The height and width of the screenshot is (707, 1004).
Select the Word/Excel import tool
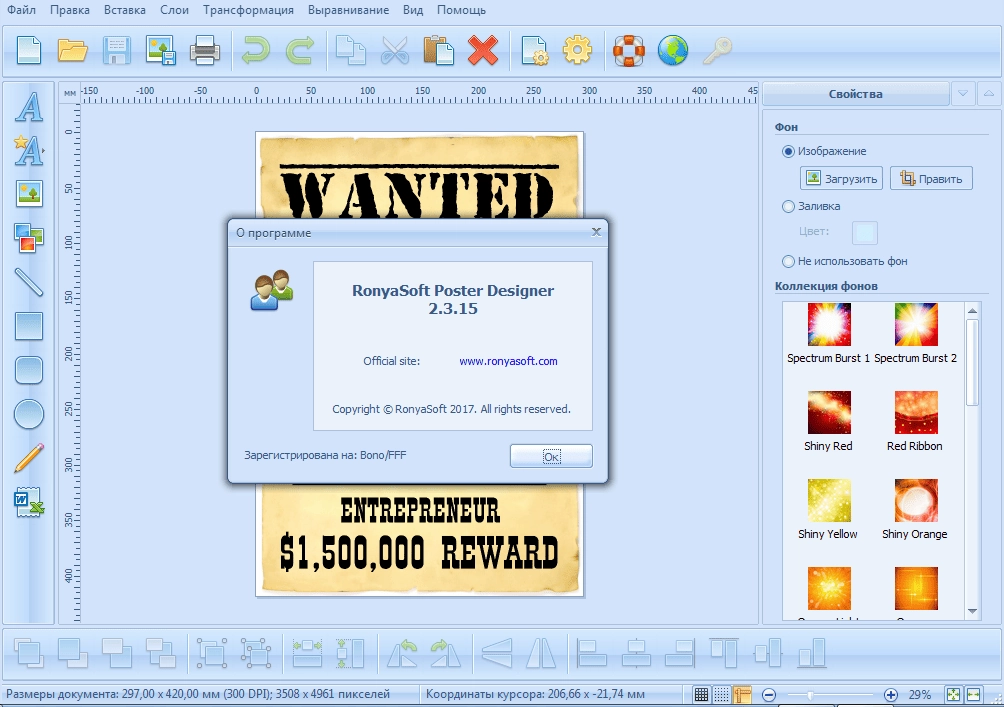[x=29, y=502]
